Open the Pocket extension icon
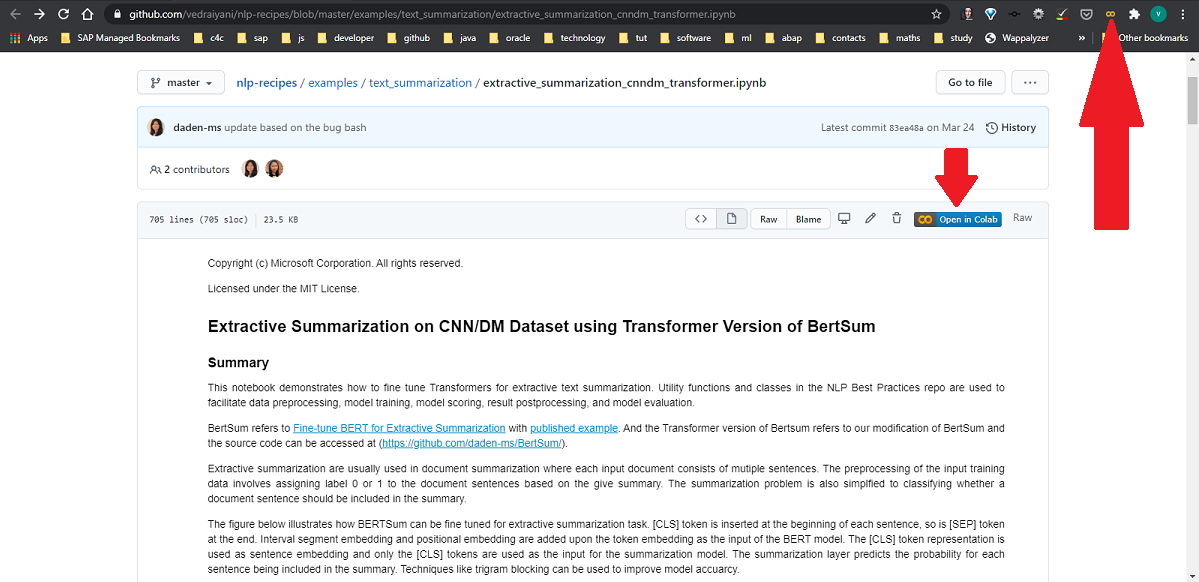1199x582 pixels. click(1086, 14)
